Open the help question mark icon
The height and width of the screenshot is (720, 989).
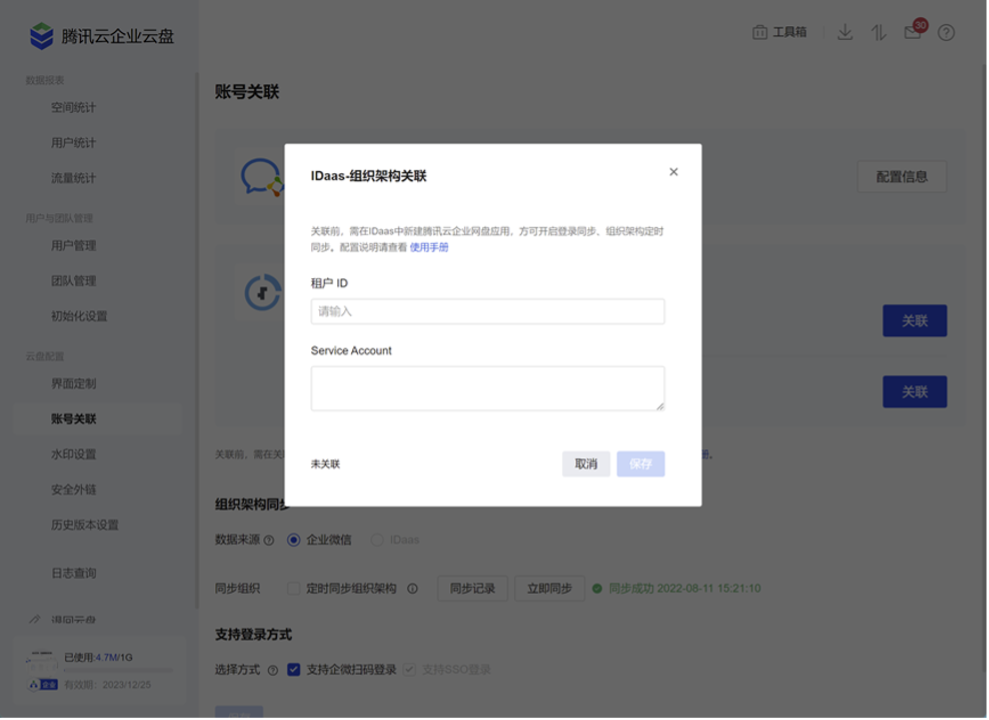click(x=947, y=33)
